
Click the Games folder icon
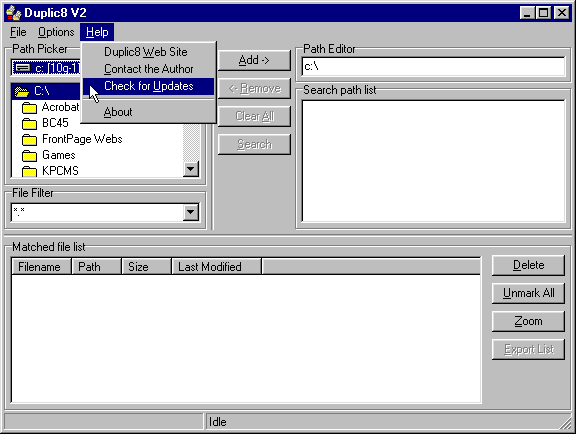[29, 156]
